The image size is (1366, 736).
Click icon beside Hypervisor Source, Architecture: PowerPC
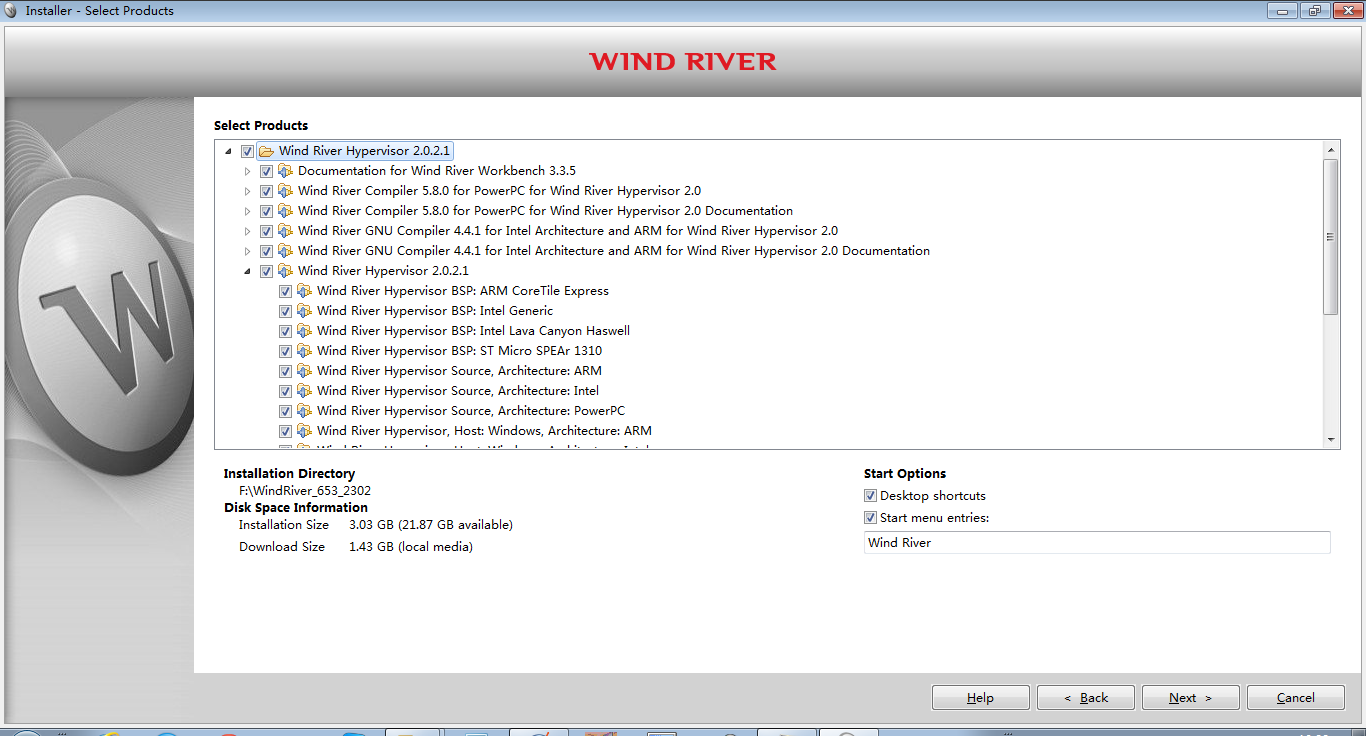(304, 411)
